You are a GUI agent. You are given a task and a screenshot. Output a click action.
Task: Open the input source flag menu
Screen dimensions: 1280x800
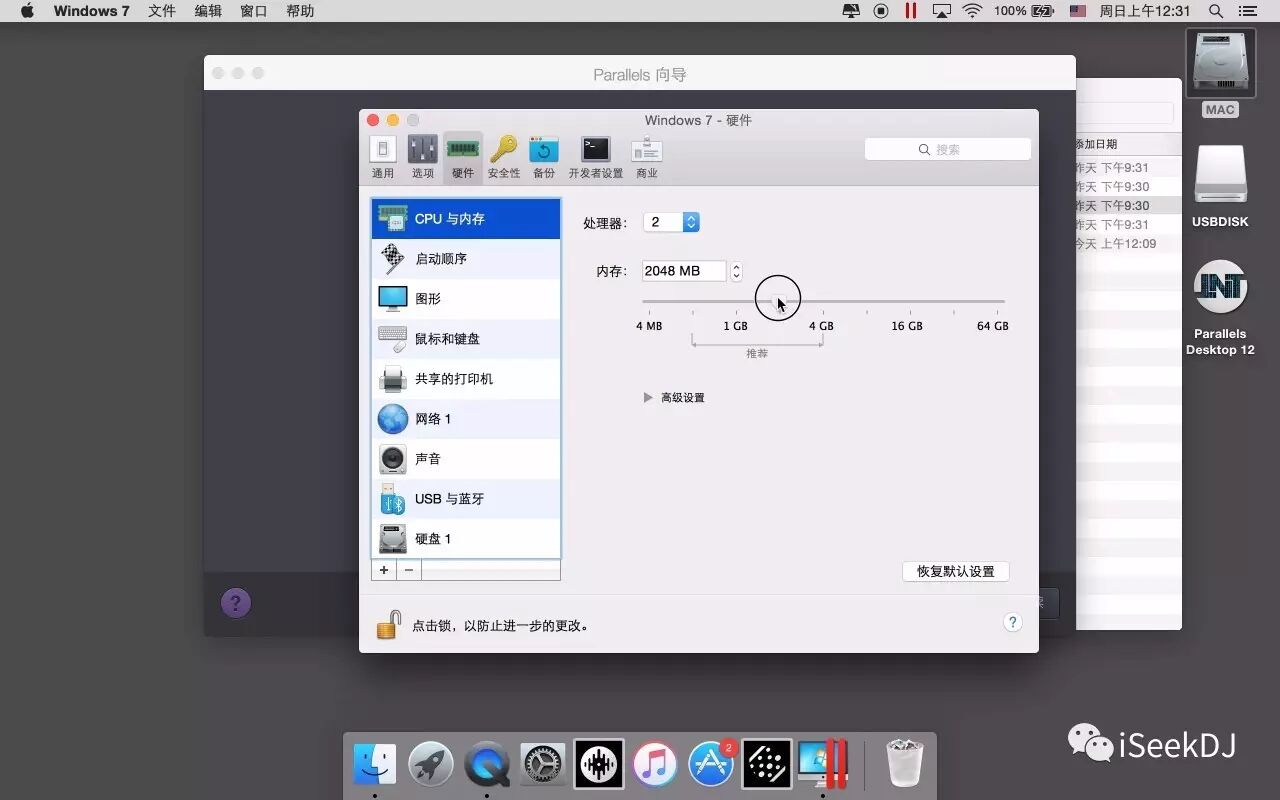click(x=1078, y=11)
